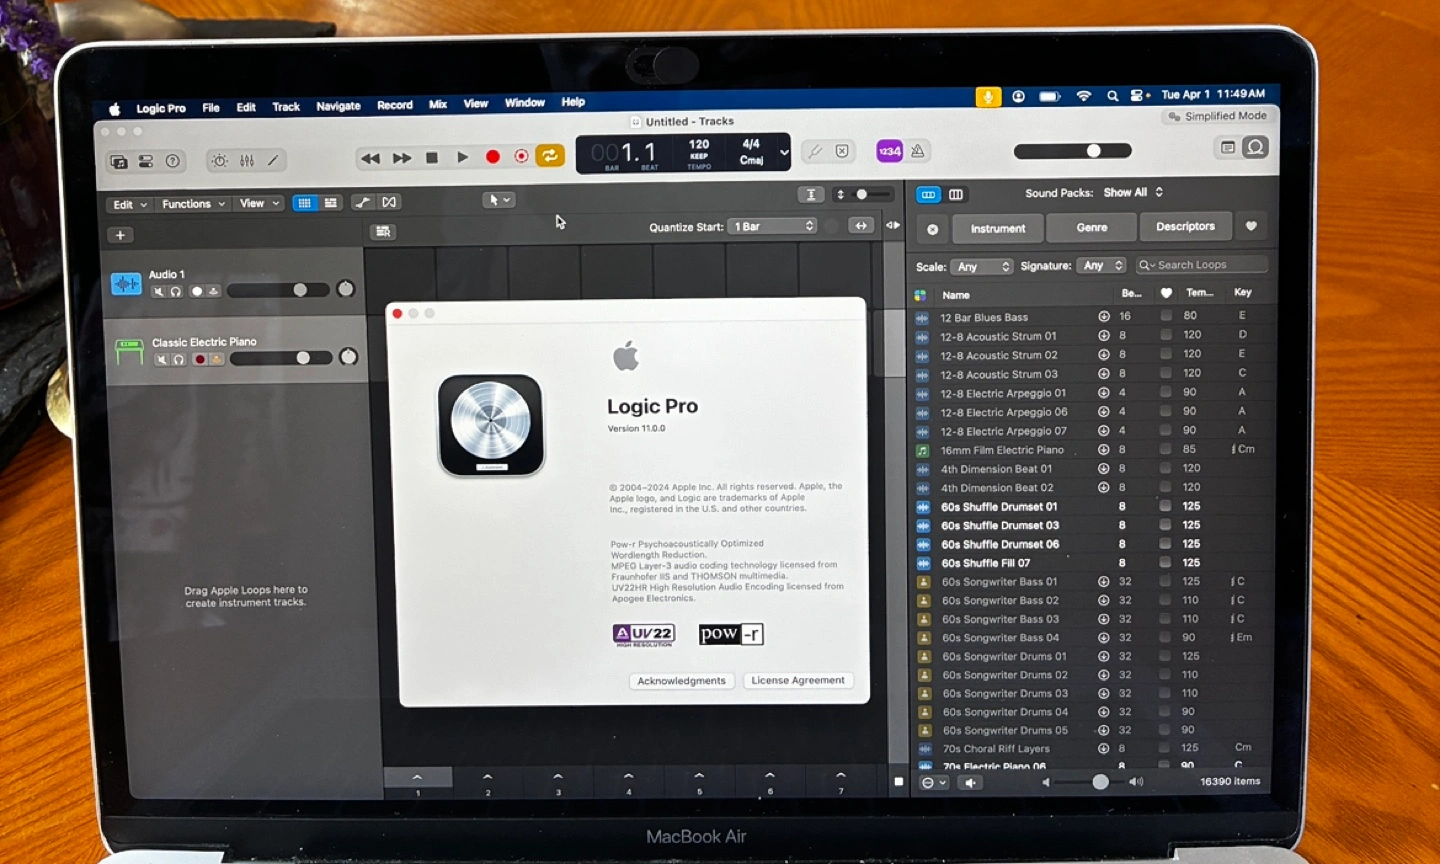Click the Stop transport button
The image size is (1440, 864).
(x=432, y=158)
